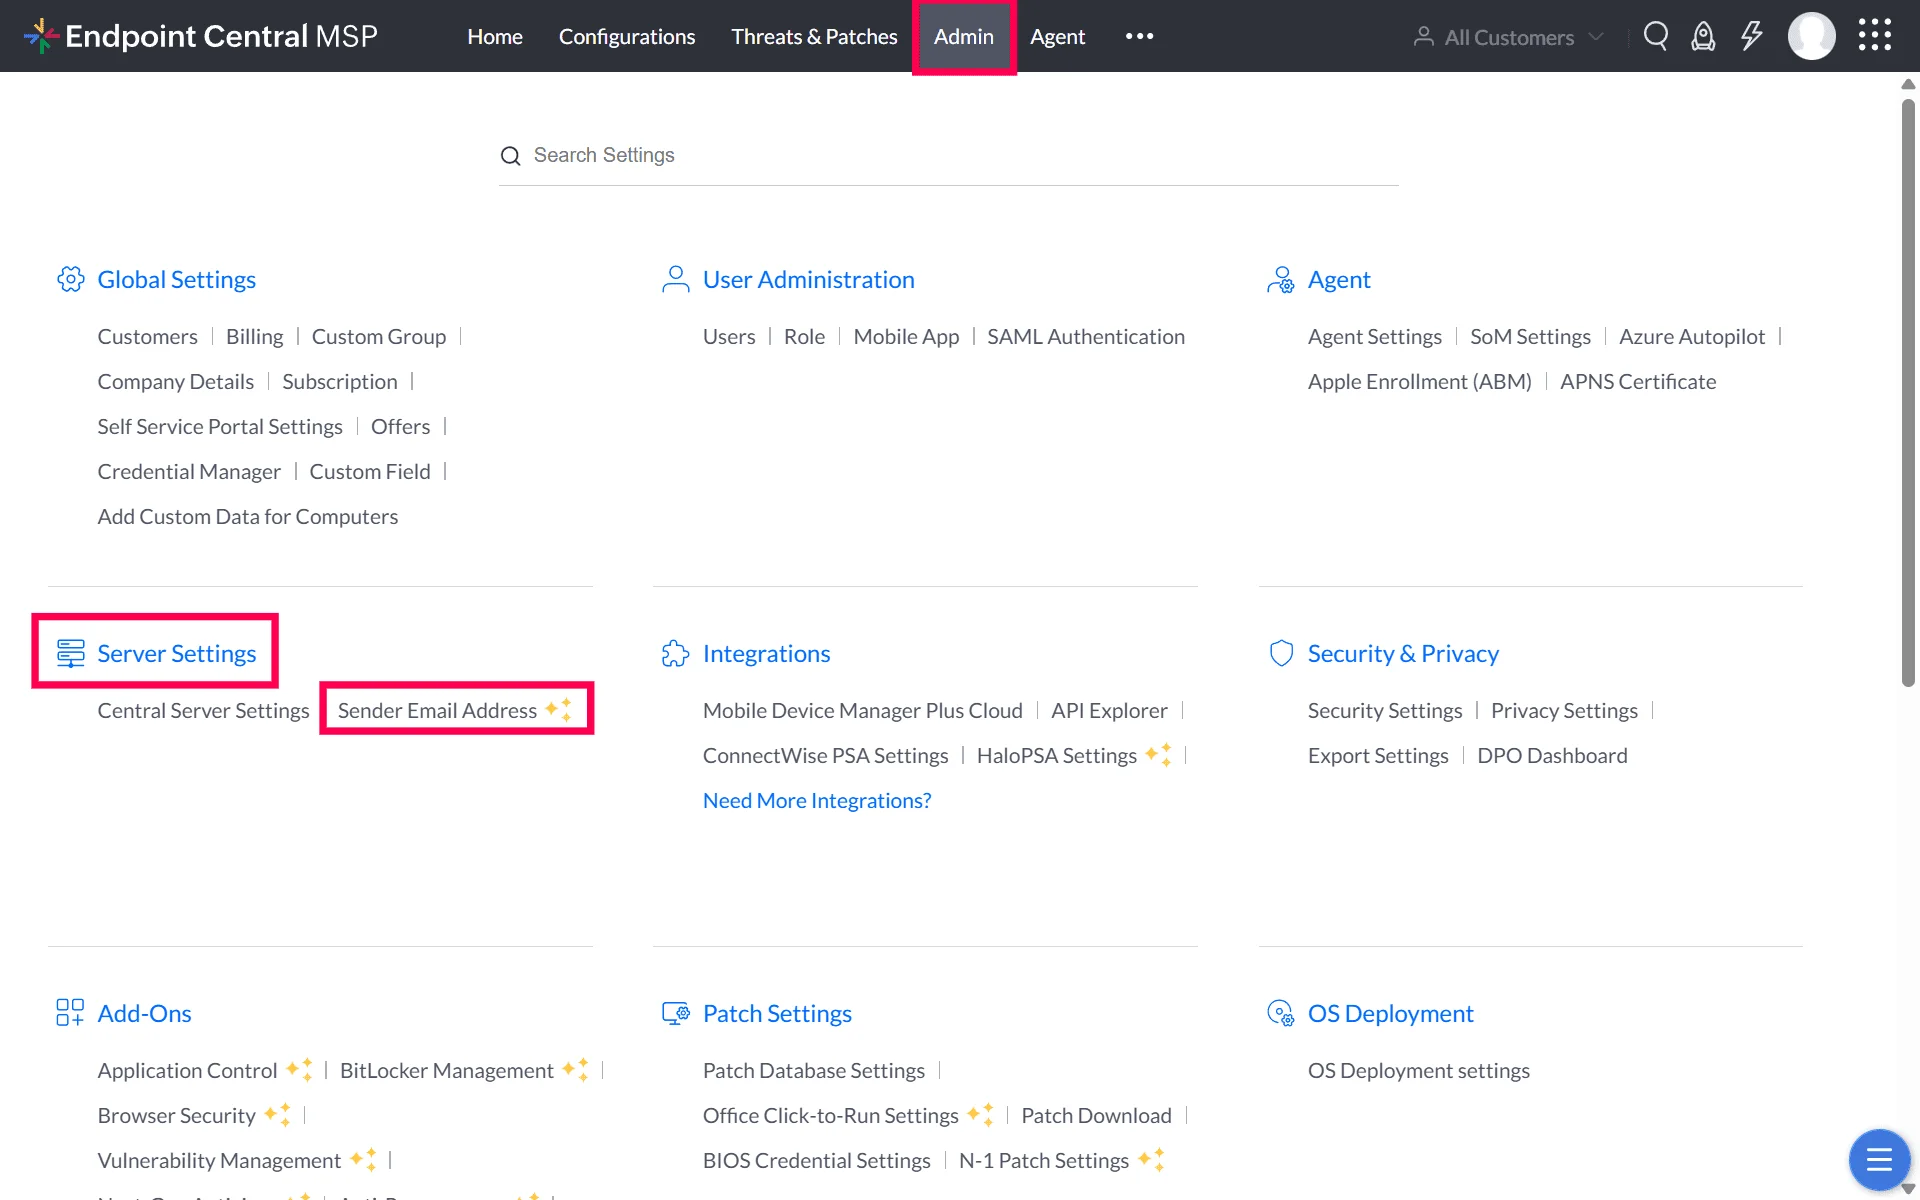Open DPO Dashboard link
Screen dimensions: 1920x1200
pos(1552,755)
